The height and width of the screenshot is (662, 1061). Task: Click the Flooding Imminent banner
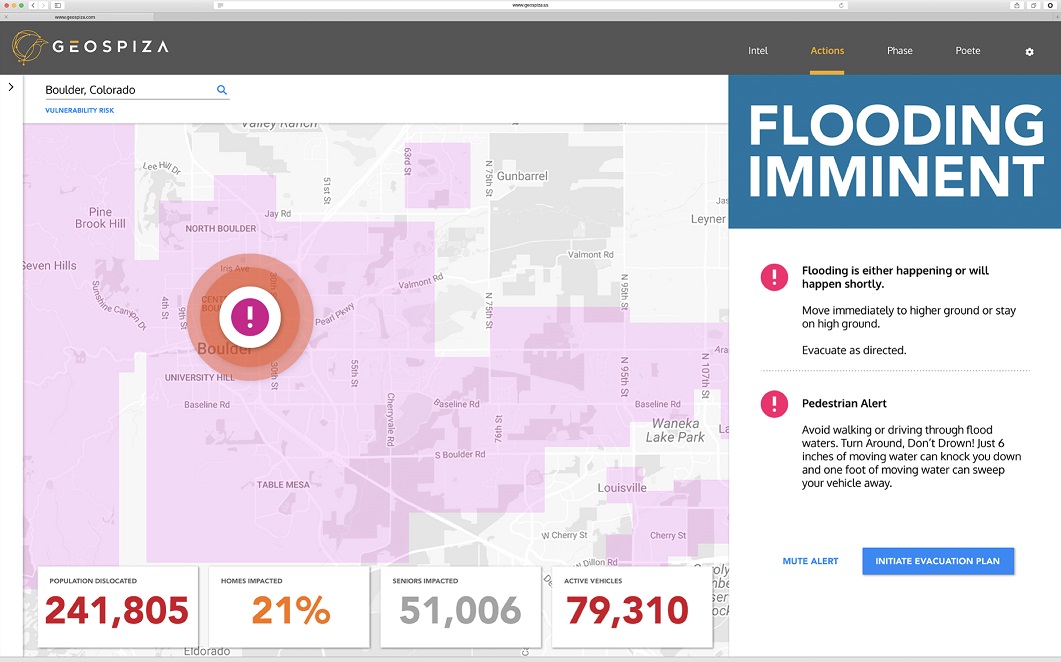[895, 151]
